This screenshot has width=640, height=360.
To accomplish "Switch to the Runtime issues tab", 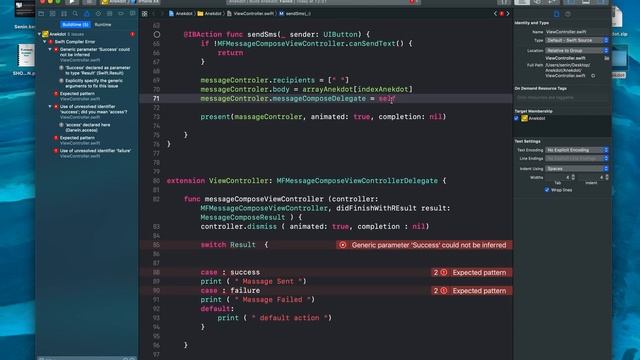I will click(x=103, y=24).
